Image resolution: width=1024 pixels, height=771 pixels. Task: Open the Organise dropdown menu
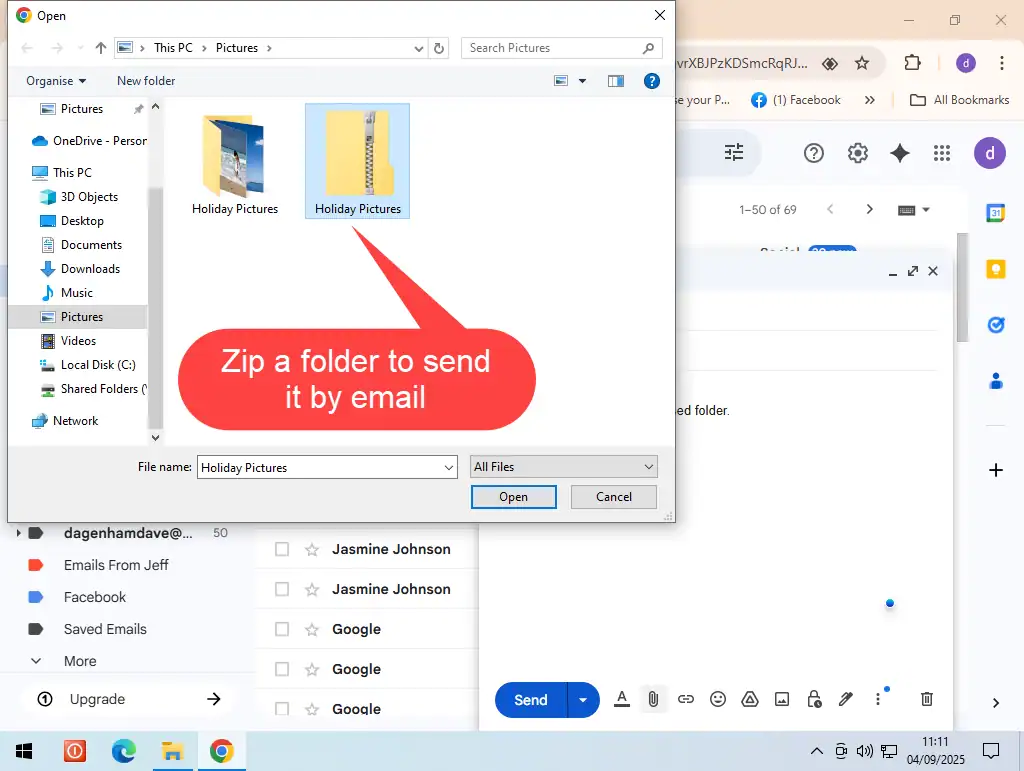pyautogui.click(x=56, y=81)
